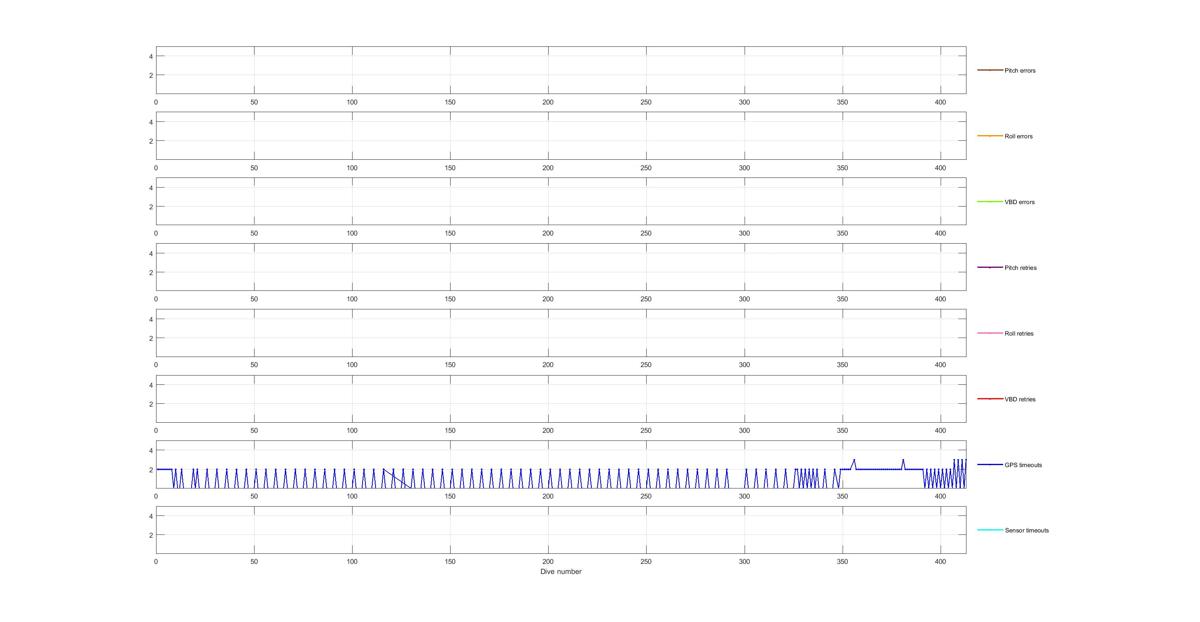Select the orange Roll errors legend line
The height and width of the screenshot is (622, 1200).
tap(989, 136)
